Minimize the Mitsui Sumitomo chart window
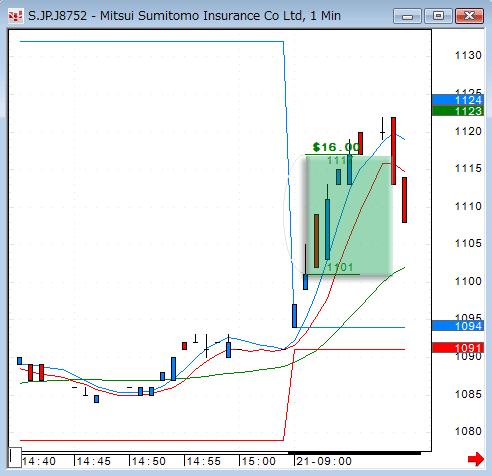Viewport: 492px width, 476px height. click(407, 16)
